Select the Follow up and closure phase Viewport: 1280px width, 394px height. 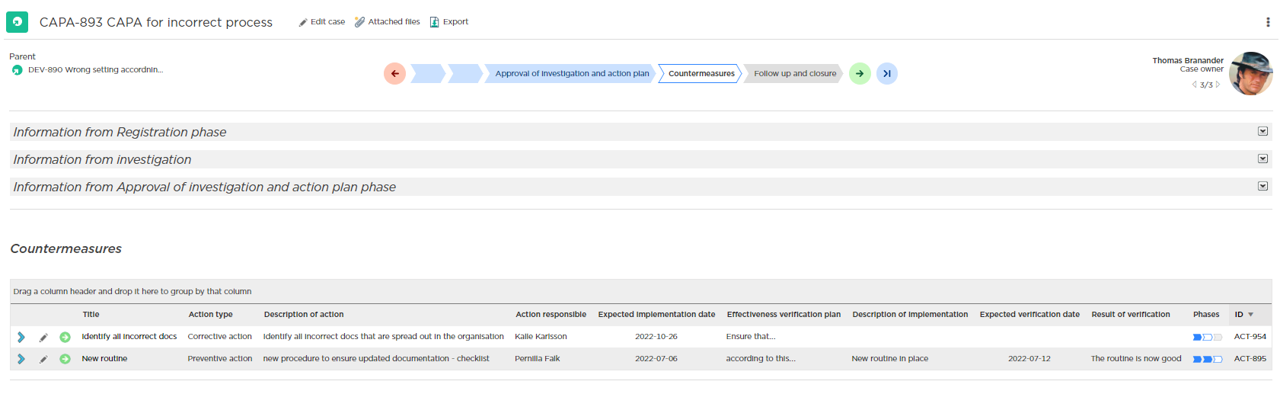pyautogui.click(x=794, y=73)
